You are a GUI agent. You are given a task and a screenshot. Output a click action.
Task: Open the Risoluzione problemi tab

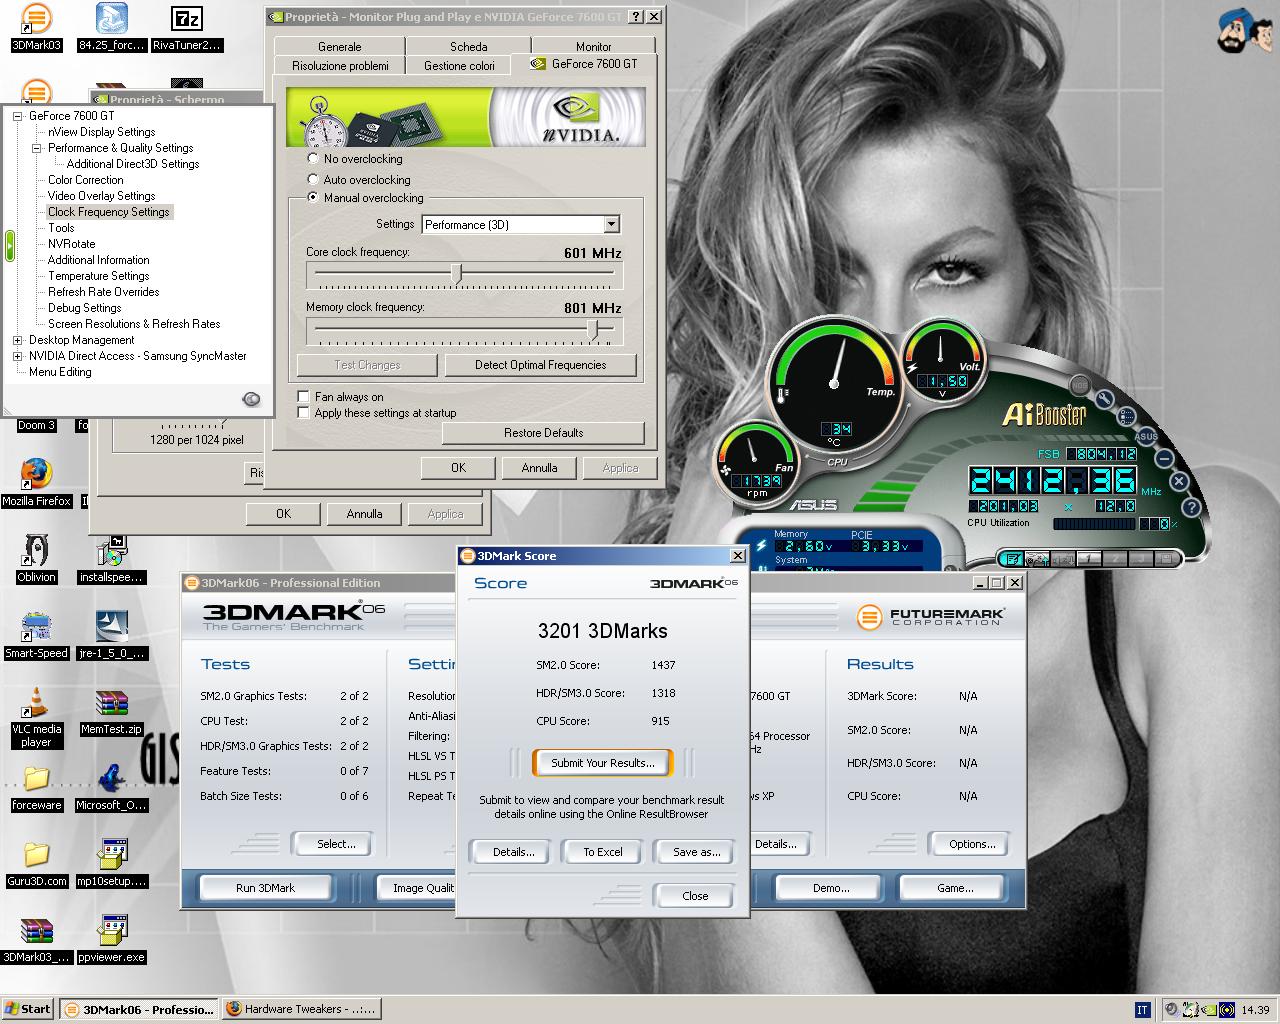click(340, 65)
